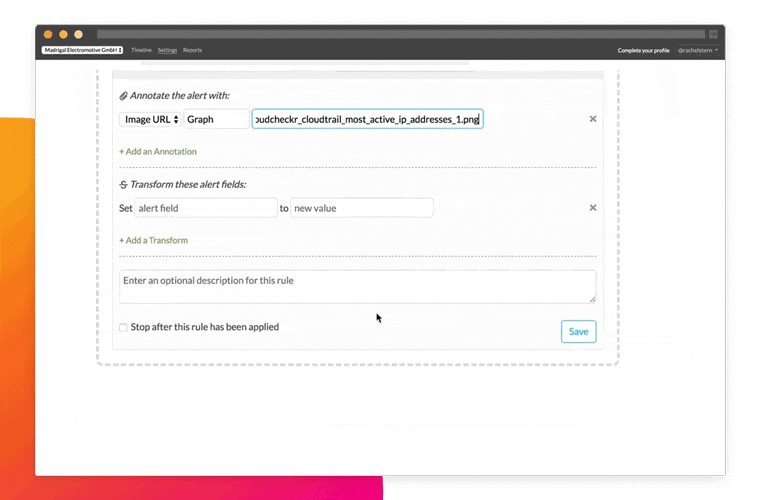Viewport: 760px width, 500px height.
Task: Remove the Set alert field transform row
Action: pyautogui.click(x=593, y=207)
